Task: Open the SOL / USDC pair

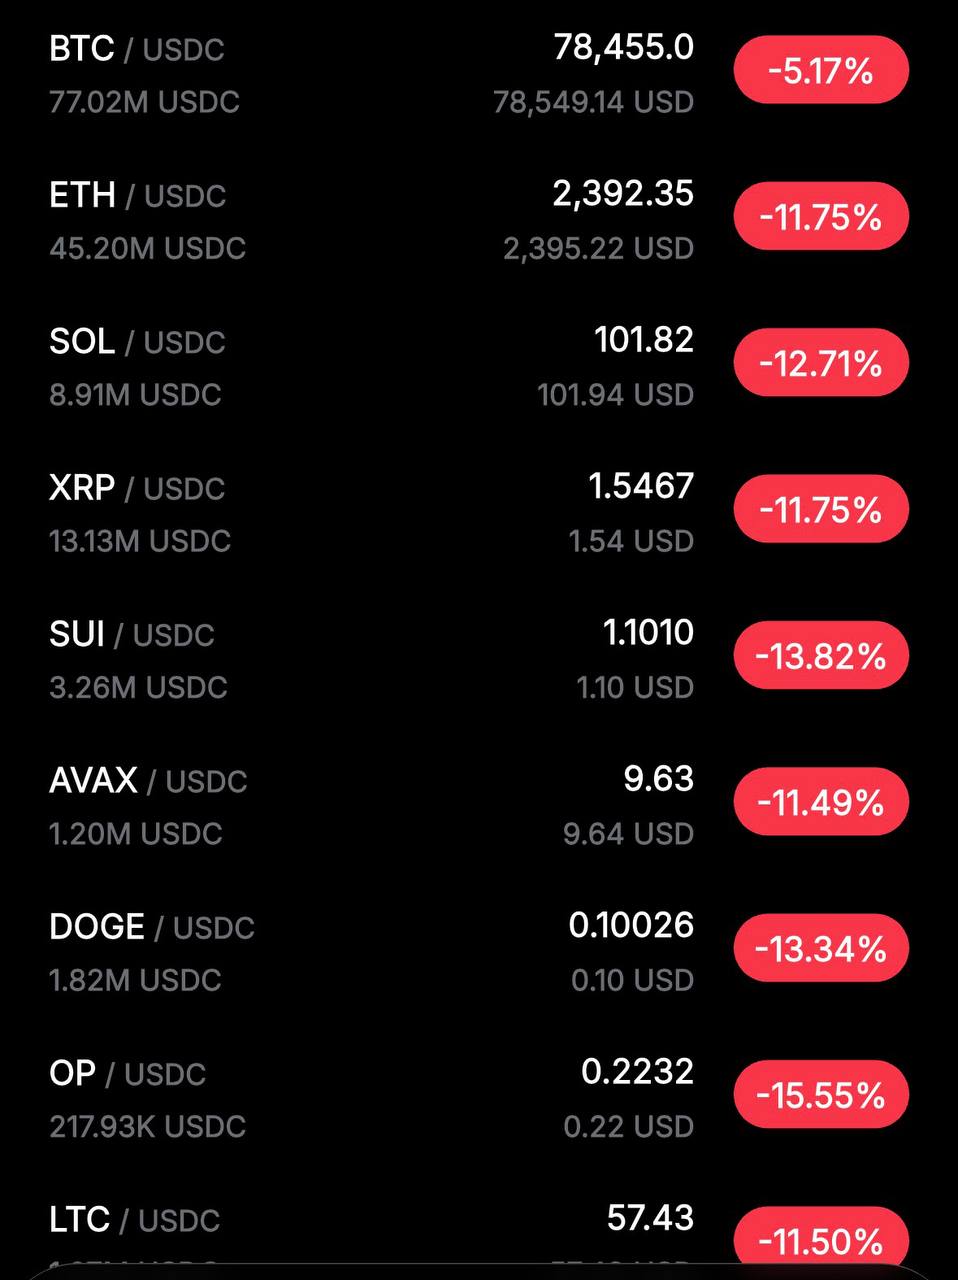Action: tap(138, 342)
